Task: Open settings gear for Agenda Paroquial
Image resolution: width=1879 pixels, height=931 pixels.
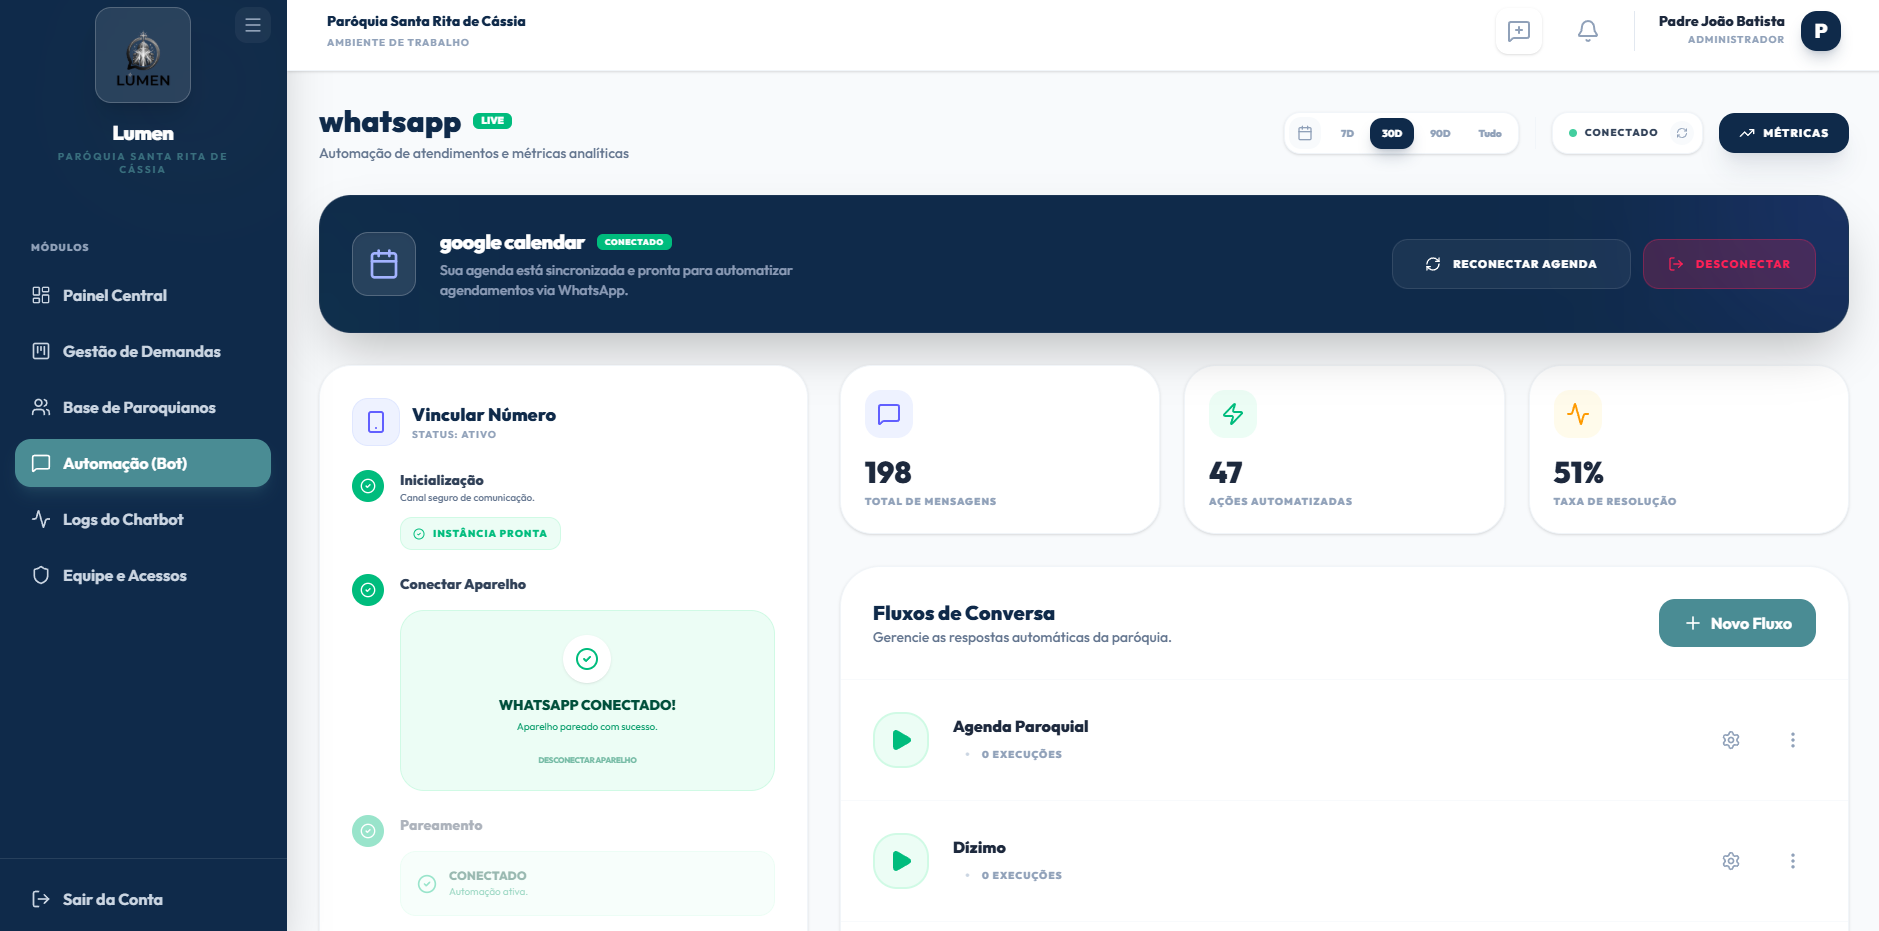Action: click(x=1731, y=740)
